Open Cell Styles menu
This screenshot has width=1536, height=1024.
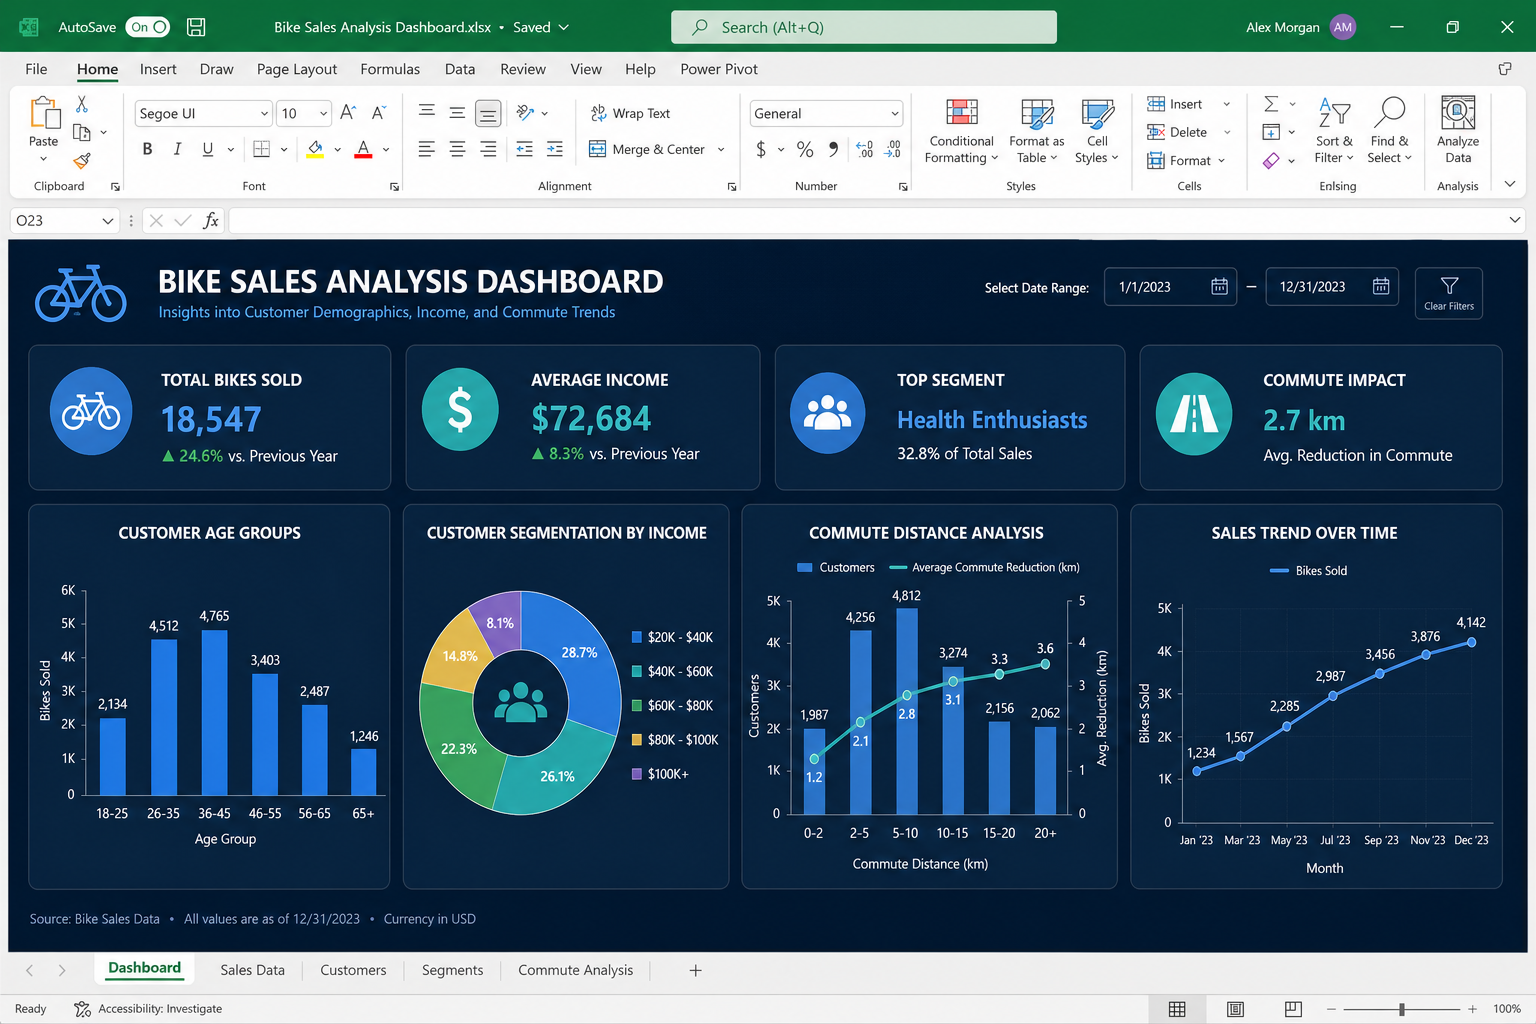pos(1097,131)
